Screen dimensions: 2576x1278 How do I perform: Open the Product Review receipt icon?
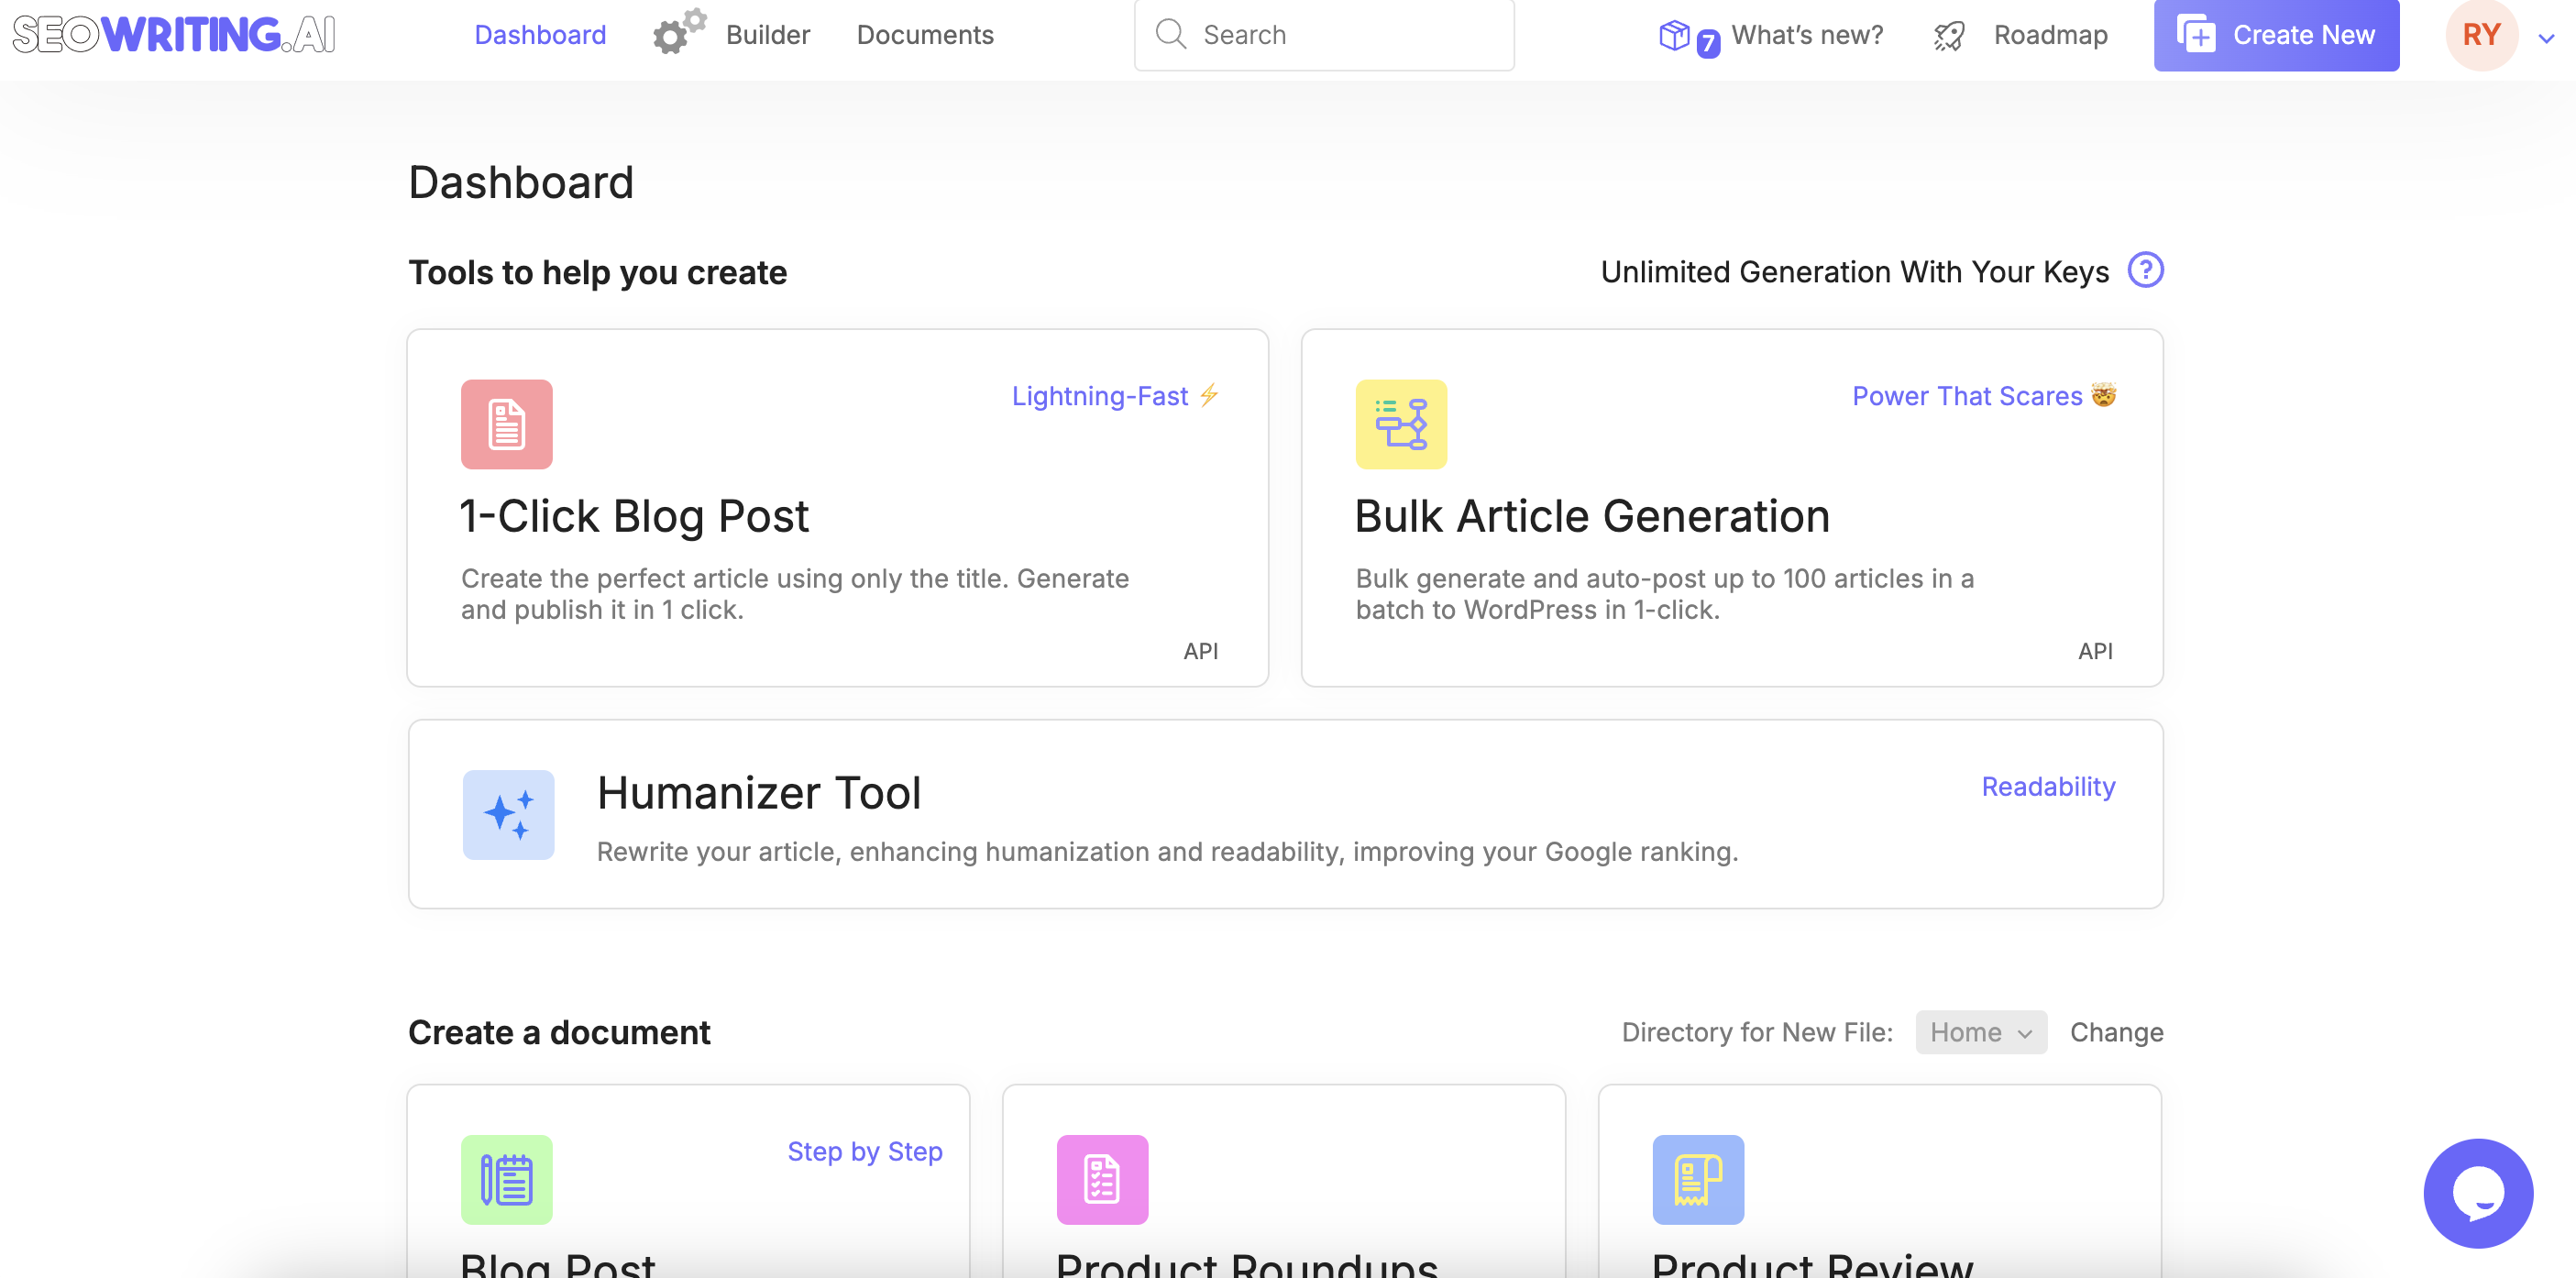click(1698, 1180)
